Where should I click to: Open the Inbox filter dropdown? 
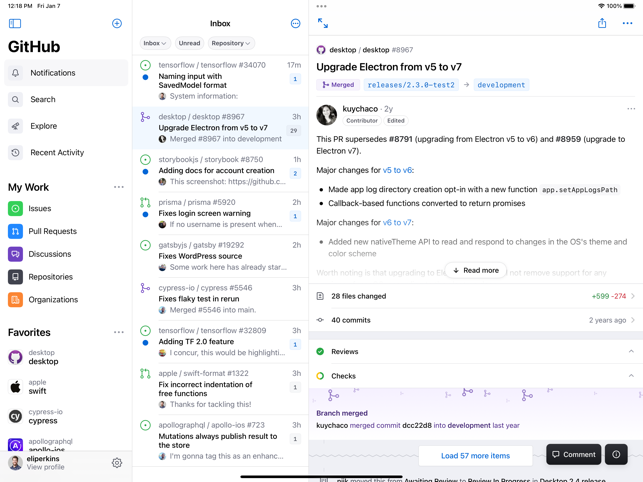pyautogui.click(x=155, y=43)
